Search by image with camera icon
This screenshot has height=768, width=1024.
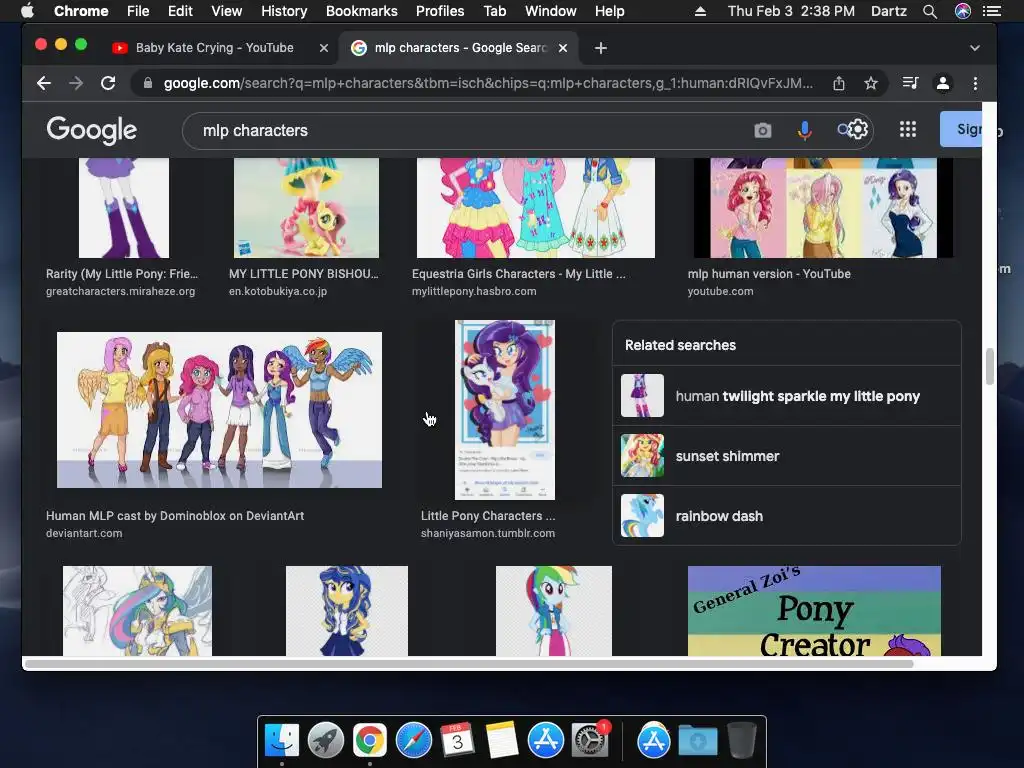pyautogui.click(x=763, y=131)
